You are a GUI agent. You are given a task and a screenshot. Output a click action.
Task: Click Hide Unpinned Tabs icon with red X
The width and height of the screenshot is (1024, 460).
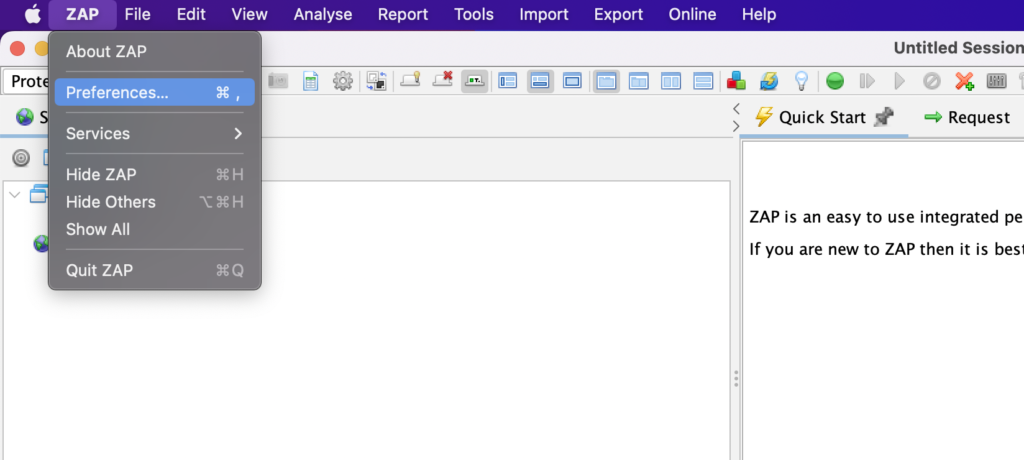click(443, 80)
